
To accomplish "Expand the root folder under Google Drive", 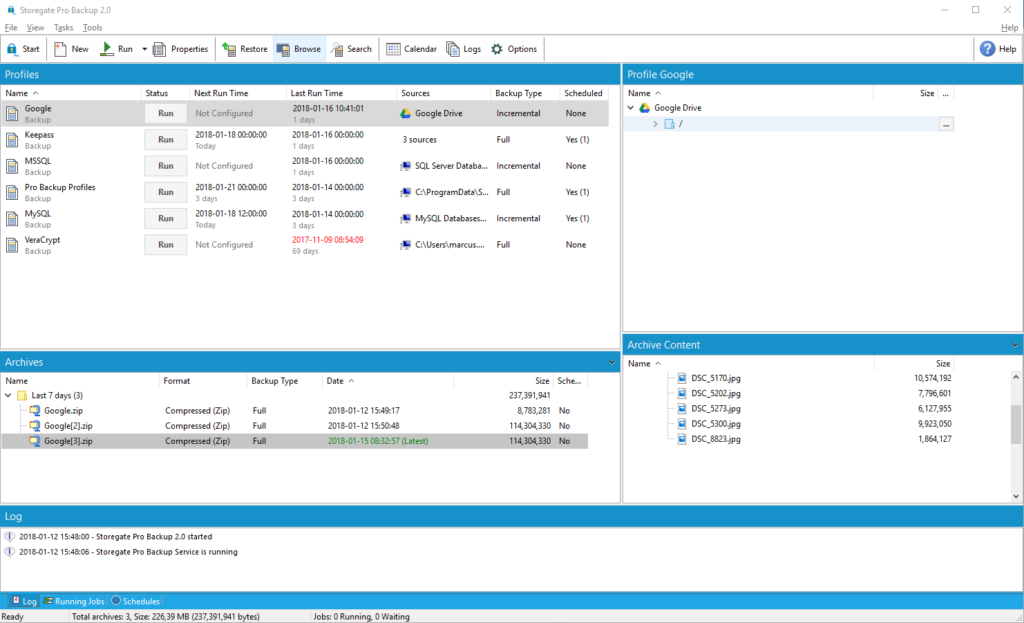I will click(655, 124).
